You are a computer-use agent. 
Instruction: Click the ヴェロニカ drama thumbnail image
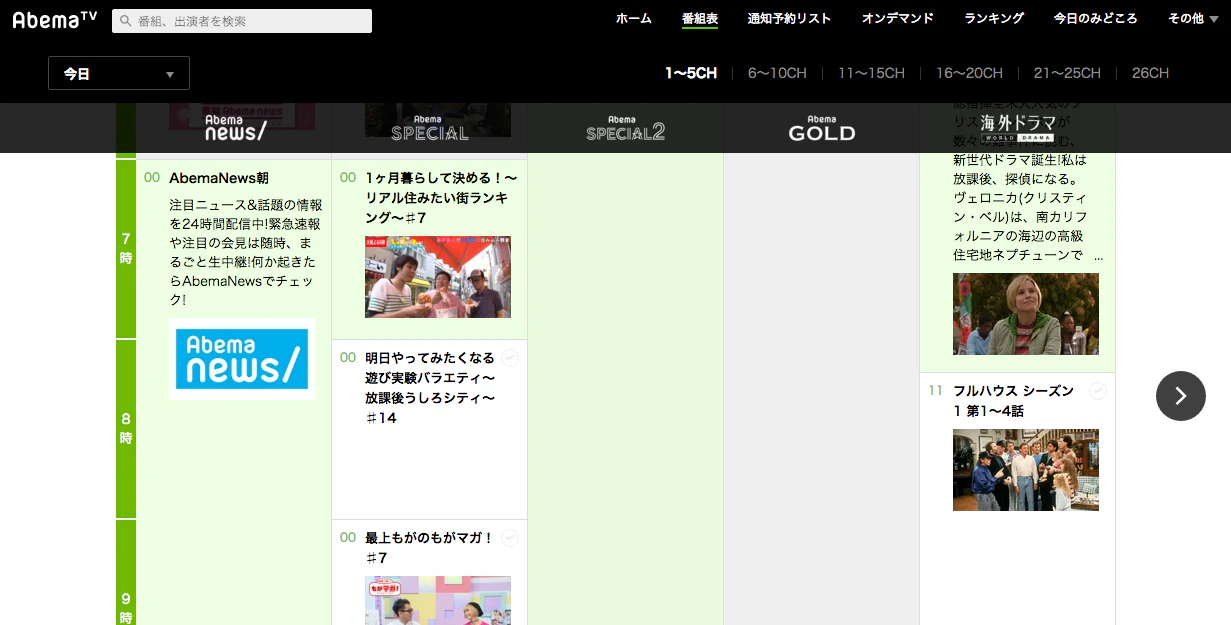pos(1026,314)
